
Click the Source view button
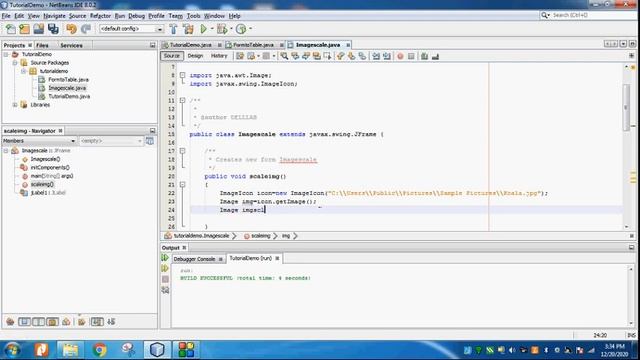pos(171,56)
